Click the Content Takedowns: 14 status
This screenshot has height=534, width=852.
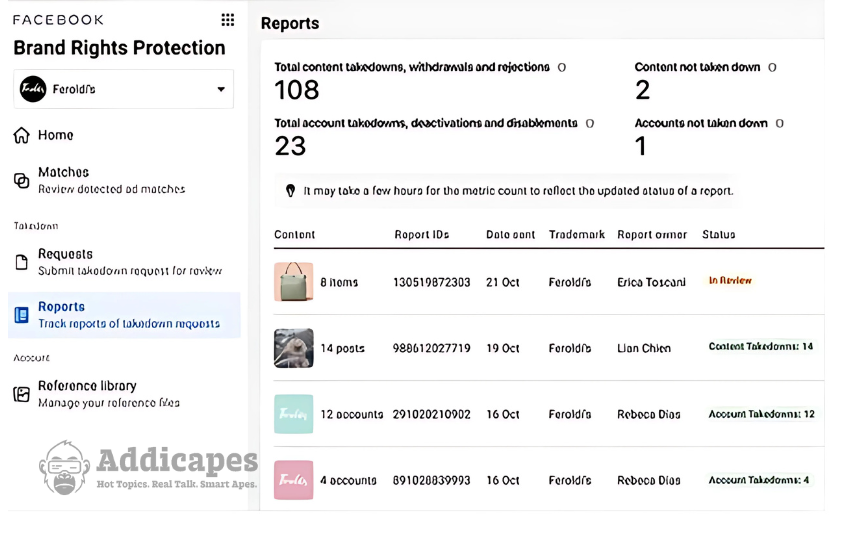761,347
